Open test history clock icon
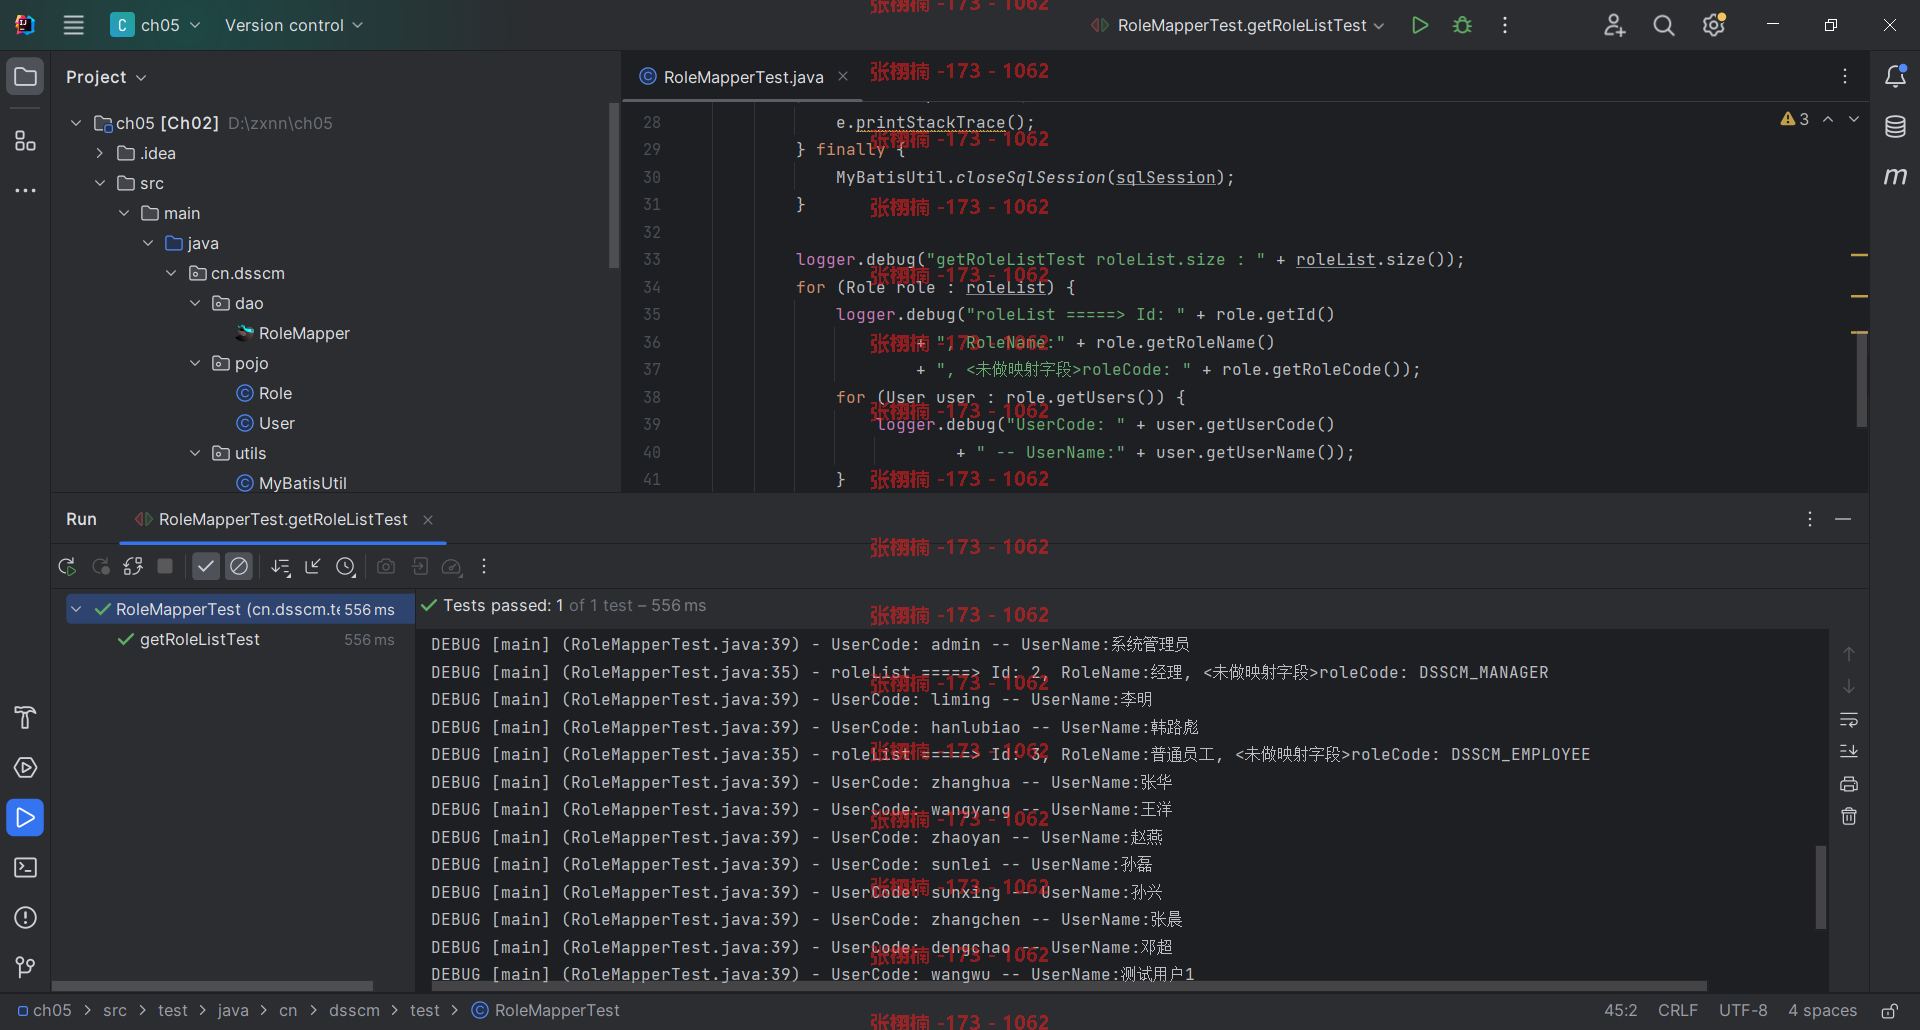This screenshot has width=1920, height=1030. tap(346, 566)
